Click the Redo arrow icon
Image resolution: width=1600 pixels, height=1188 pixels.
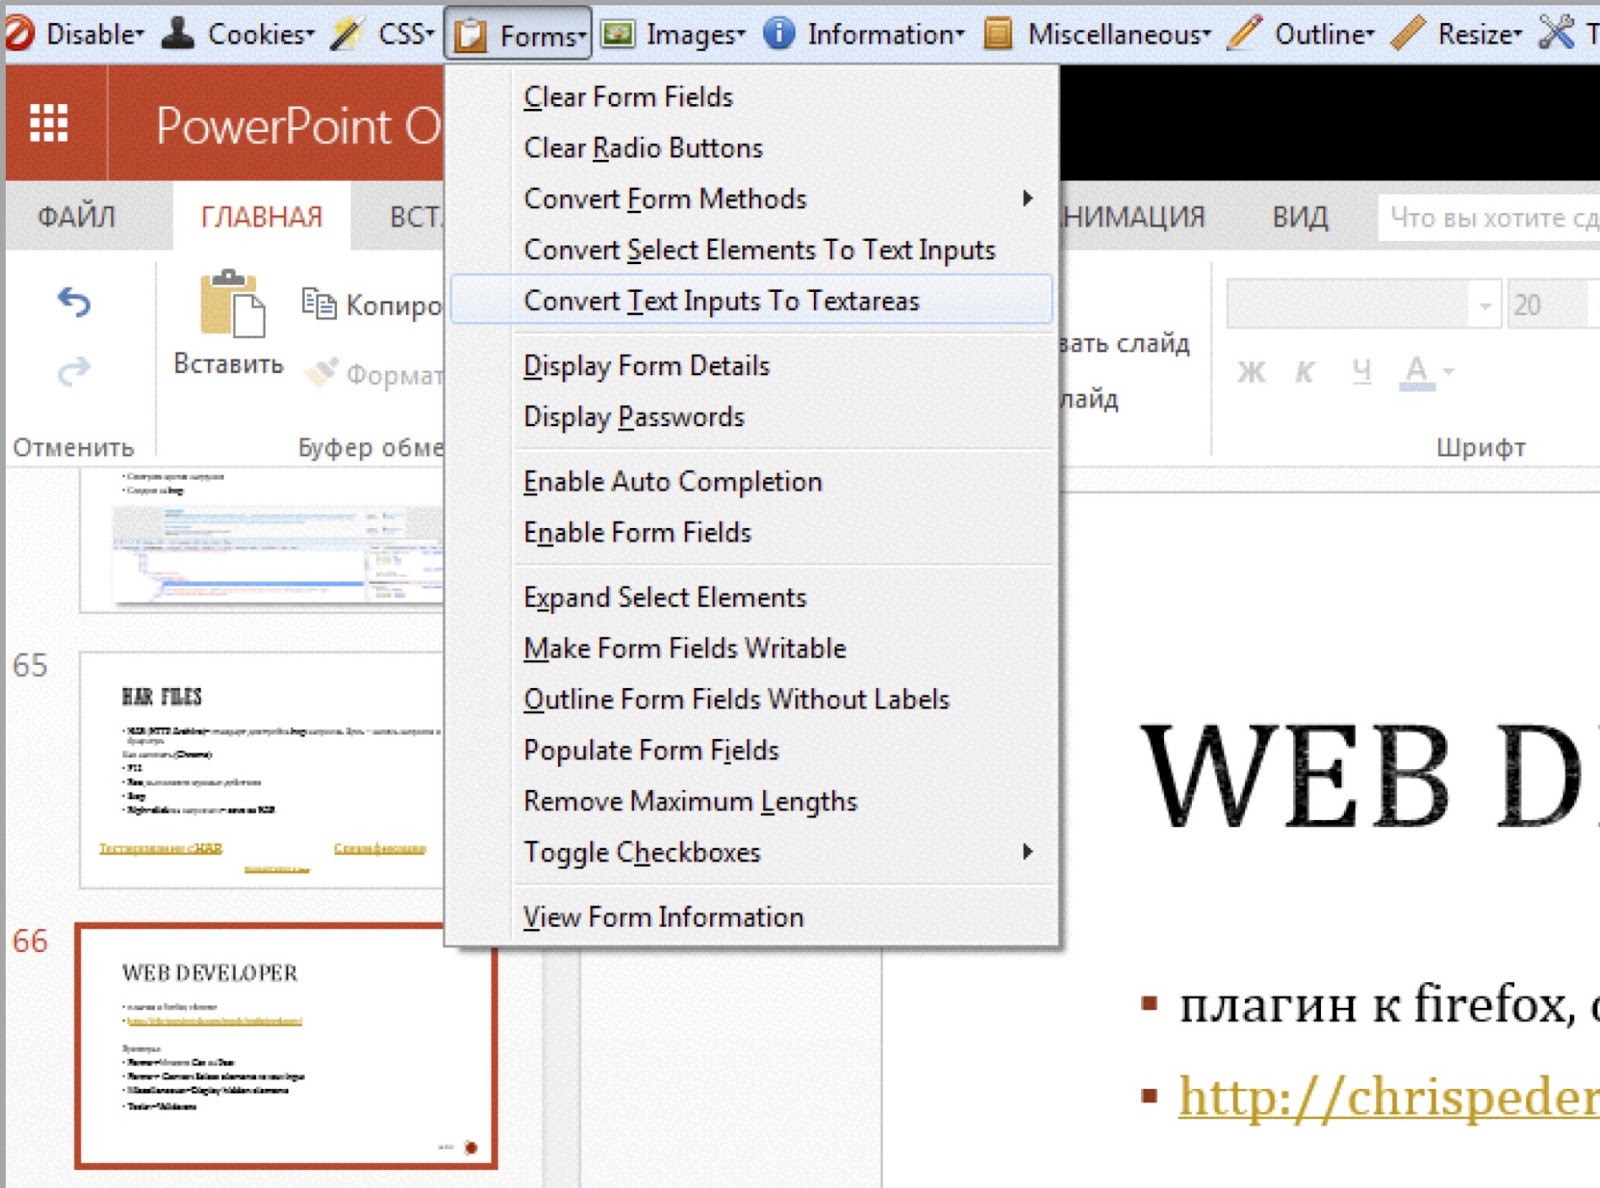click(x=74, y=371)
